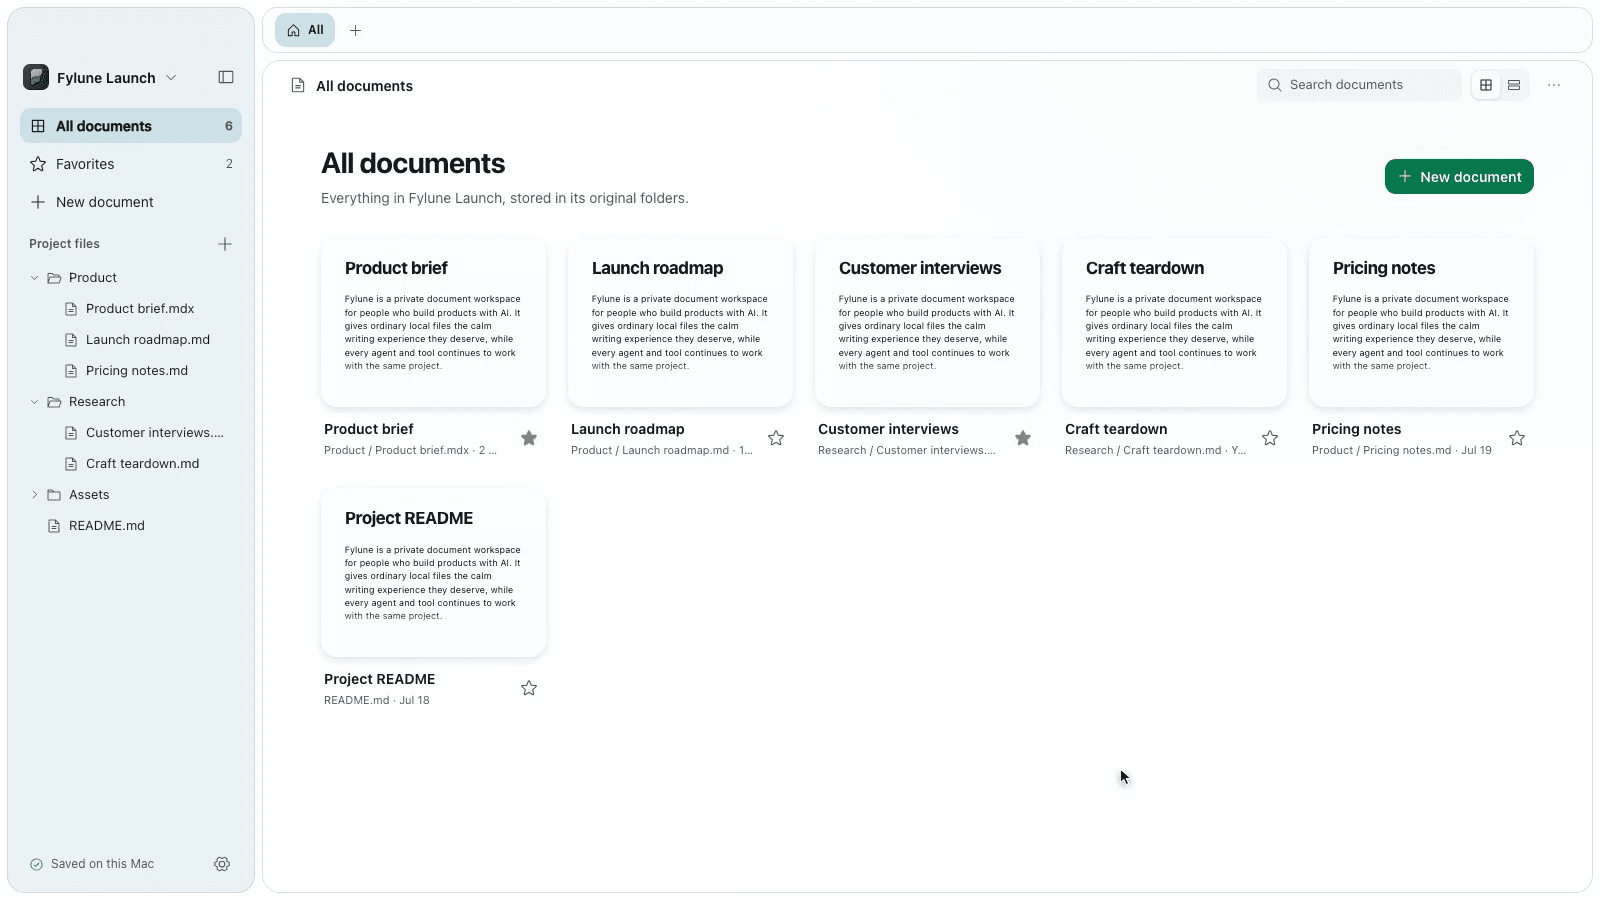This screenshot has width=1600, height=900.
Task: Switch to list view
Action: pyautogui.click(x=1514, y=85)
